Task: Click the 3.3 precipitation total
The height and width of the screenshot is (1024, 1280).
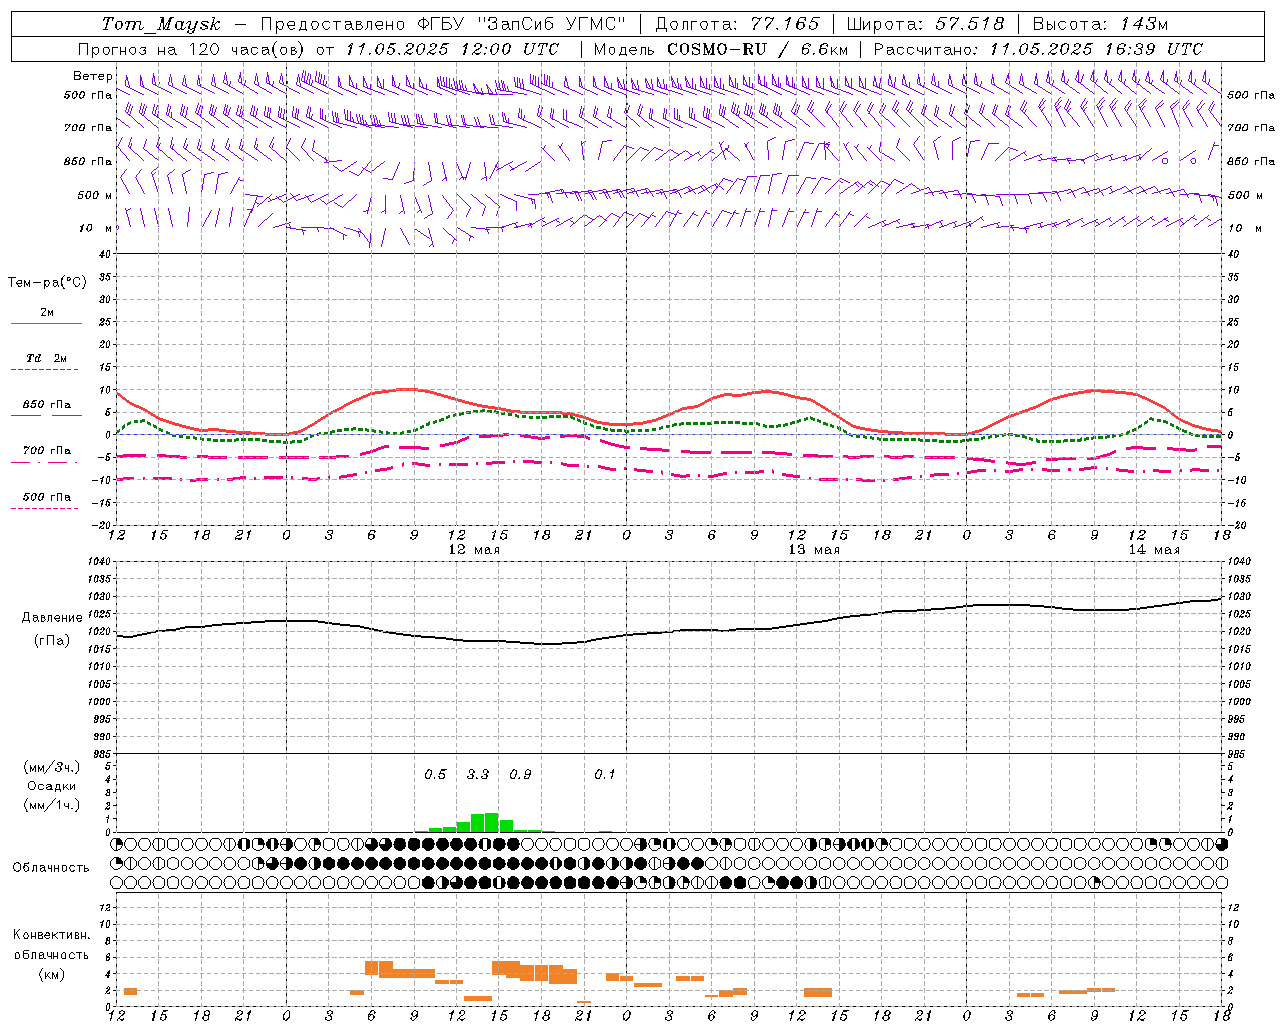Action: tap(478, 775)
